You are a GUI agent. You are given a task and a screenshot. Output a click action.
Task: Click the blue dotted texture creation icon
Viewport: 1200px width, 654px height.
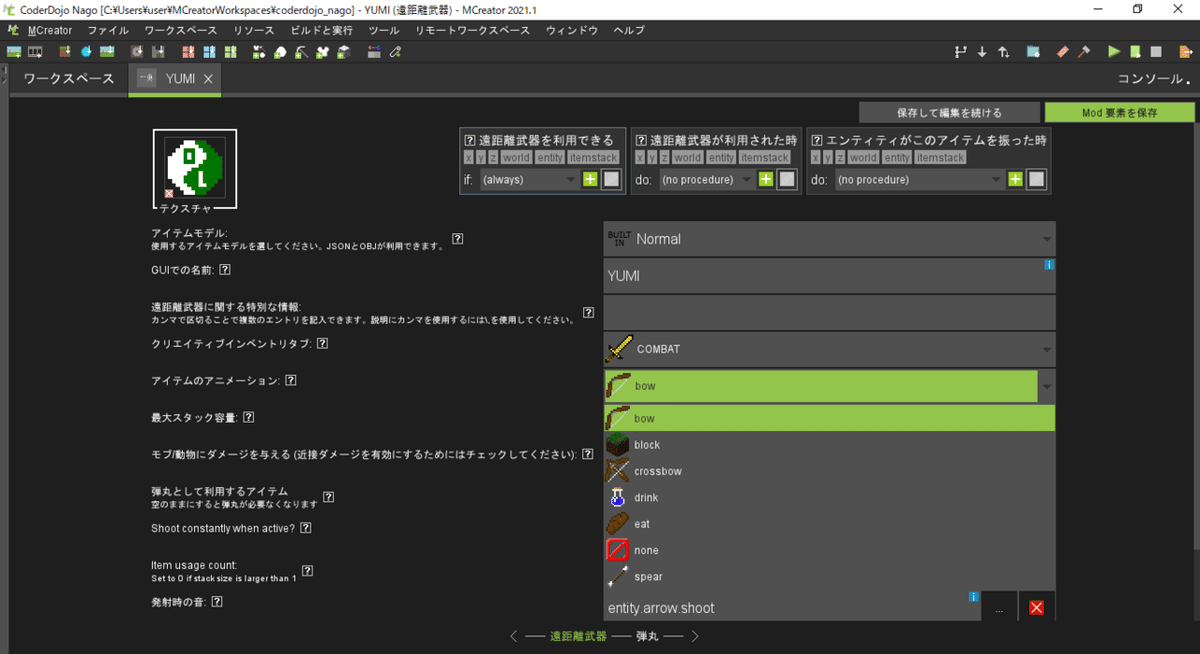tap(1031, 51)
